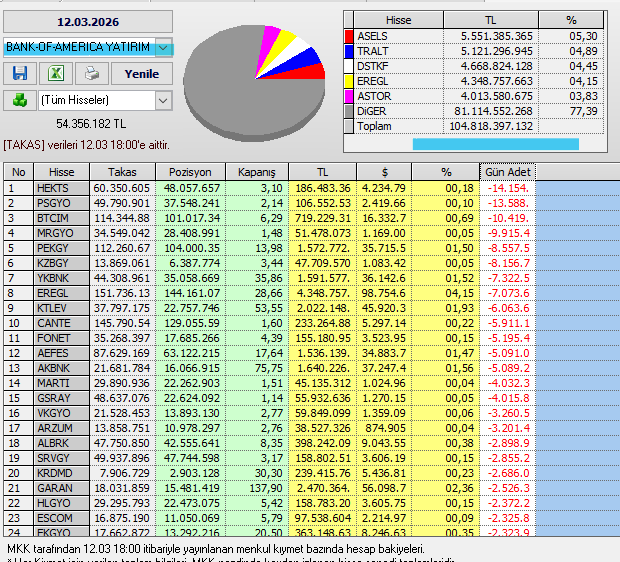This screenshot has height=562, width=620.
Task: Select the VKGYO stock cell
Action: tap(62, 413)
